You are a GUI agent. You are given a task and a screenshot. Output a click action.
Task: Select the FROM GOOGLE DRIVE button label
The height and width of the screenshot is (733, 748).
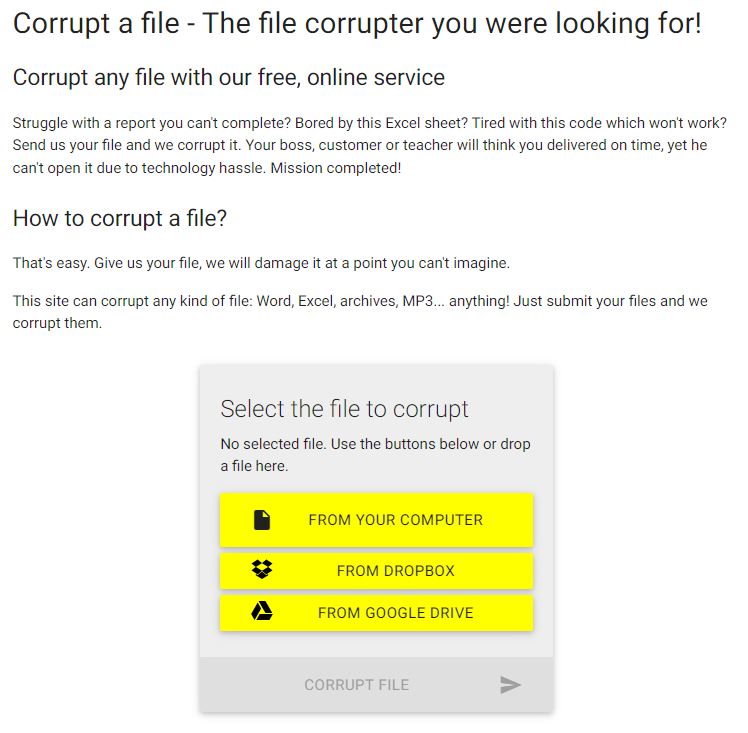pyautogui.click(x=395, y=613)
